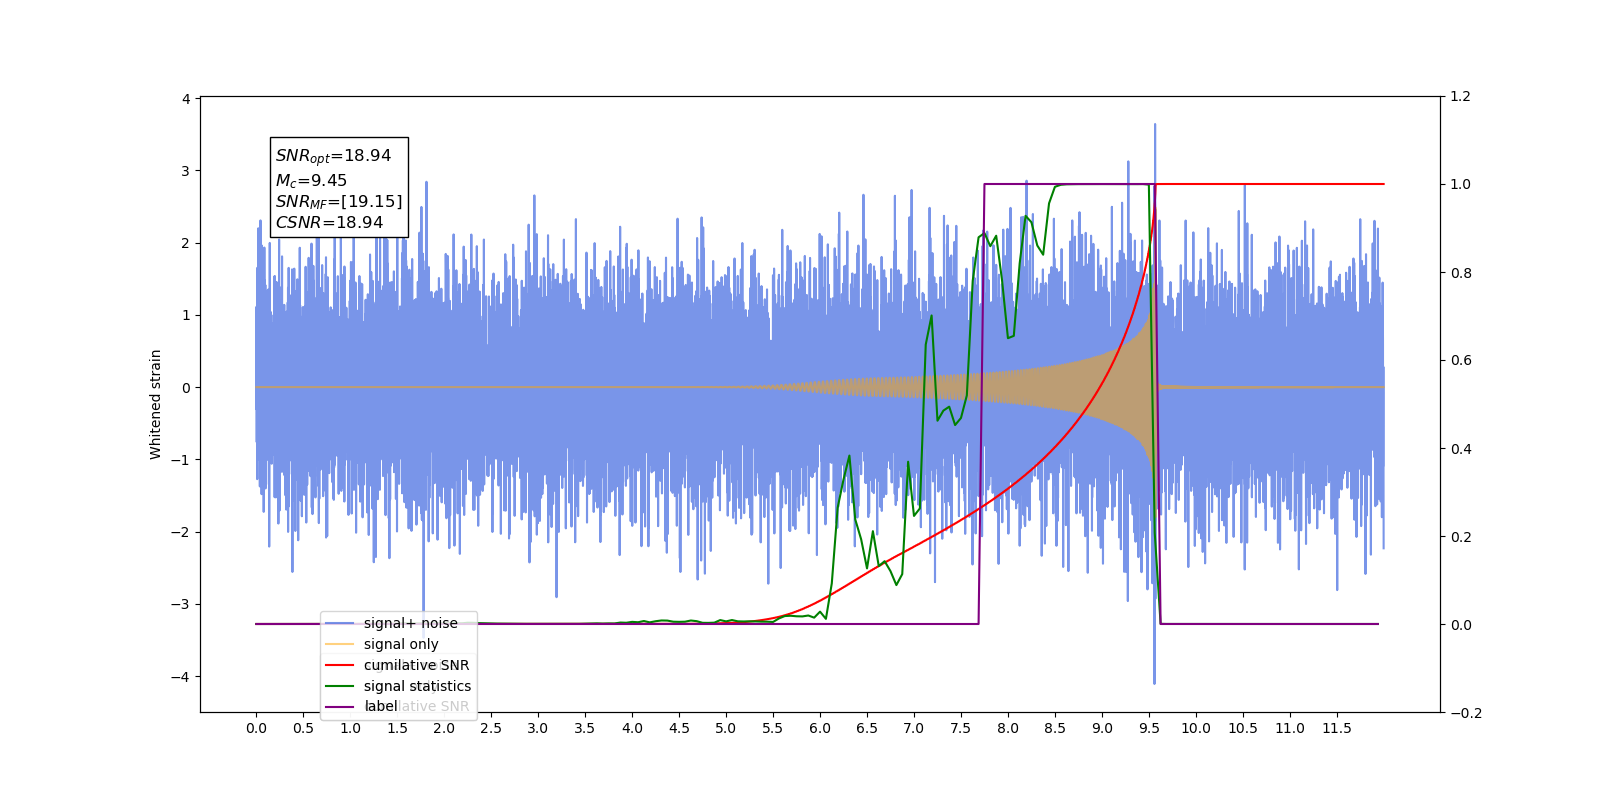This screenshot has width=1600, height=800.
Task: Click the left y-axis tick label −1
Action: click(x=180, y=460)
